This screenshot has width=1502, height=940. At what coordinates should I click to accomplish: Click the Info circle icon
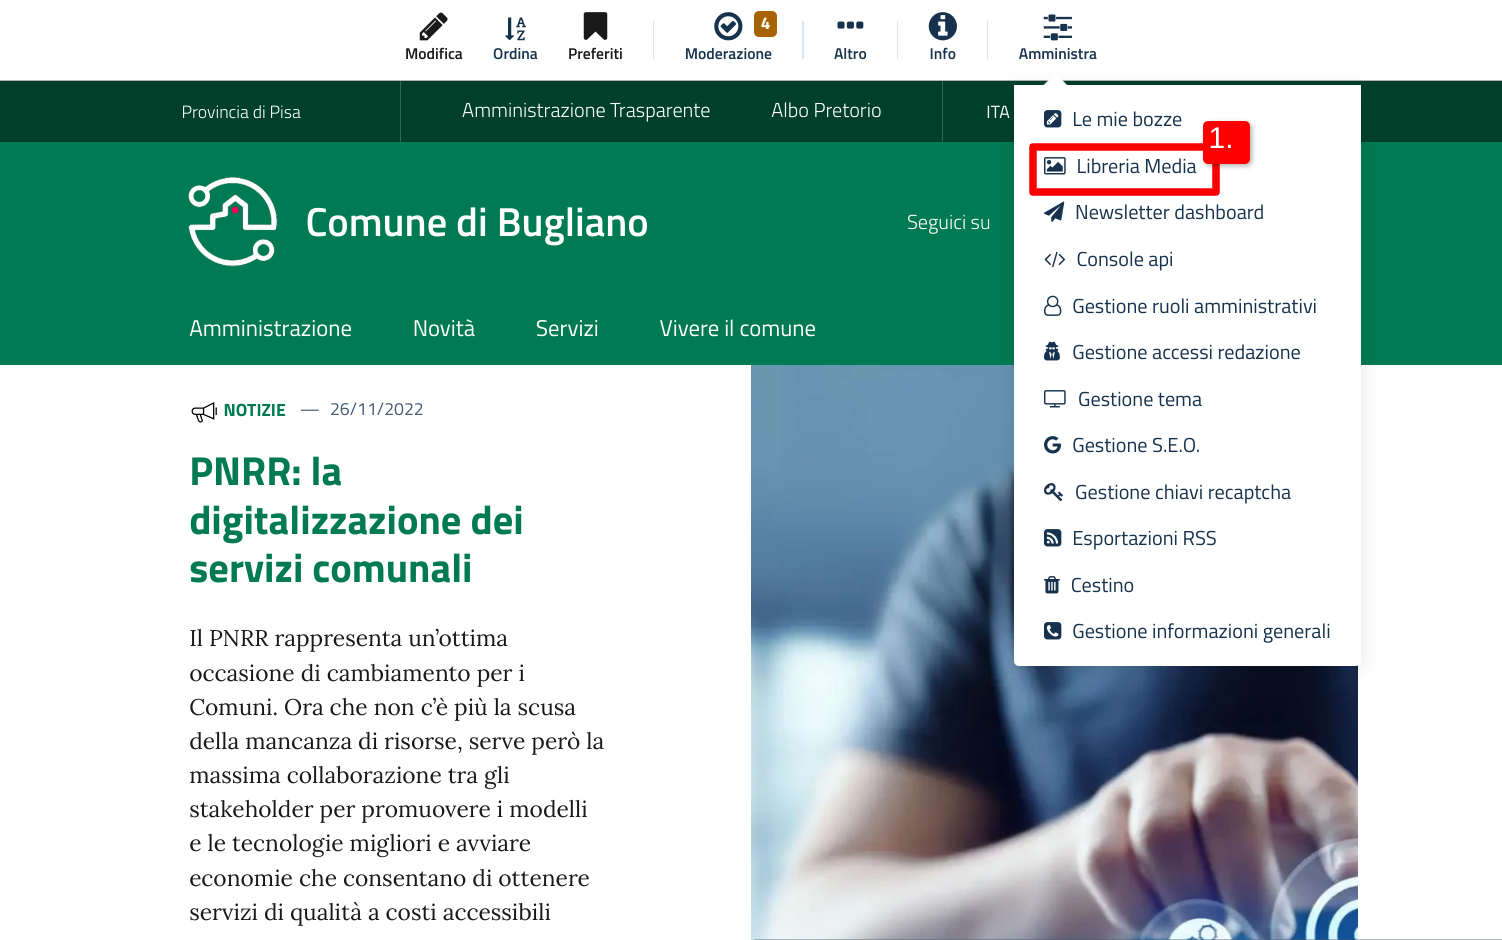pyautogui.click(x=942, y=26)
